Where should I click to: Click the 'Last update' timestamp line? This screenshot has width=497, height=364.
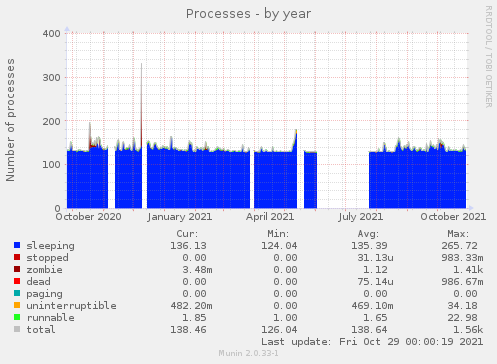[x=372, y=342]
